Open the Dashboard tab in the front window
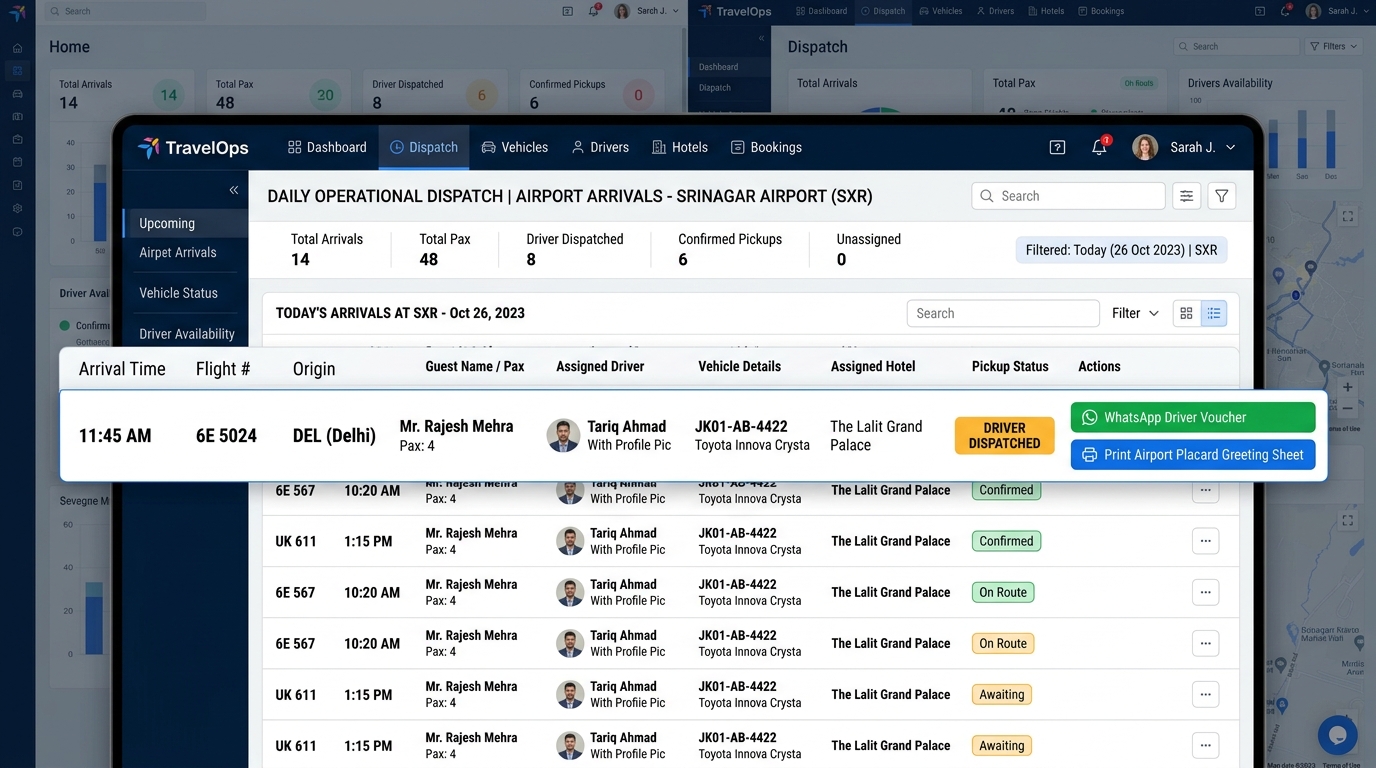Viewport: 1376px width, 768px height. [327, 147]
